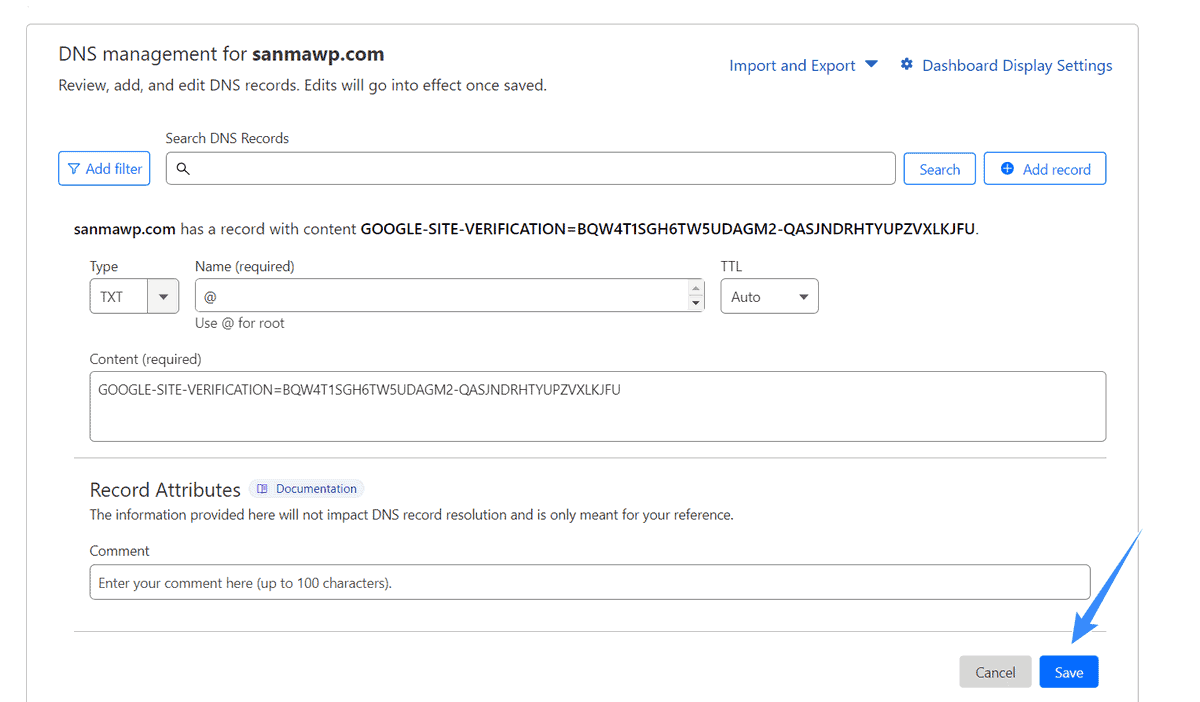
Task: Click the "Search DNS Records" label
Action: pos(227,138)
